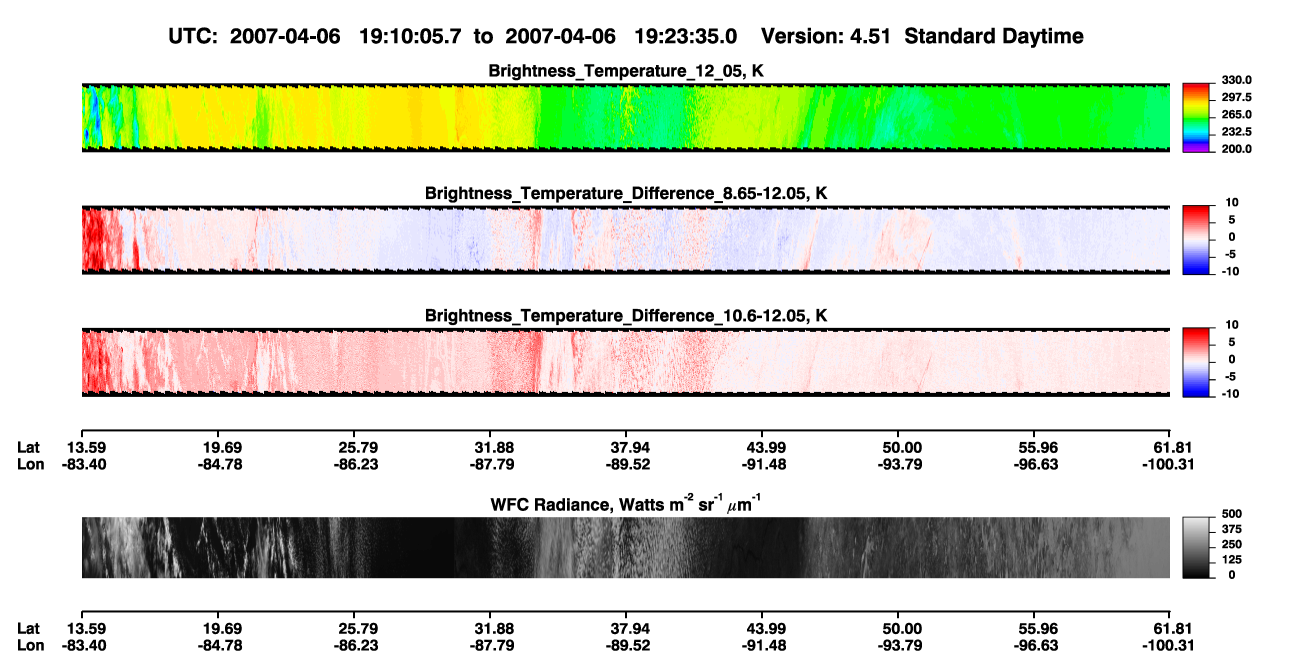The height and width of the screenshot is (667, 1300).
Task: Click the 10 tick on 10.6-12.05 colorbar
Action: click(1231, 325)
